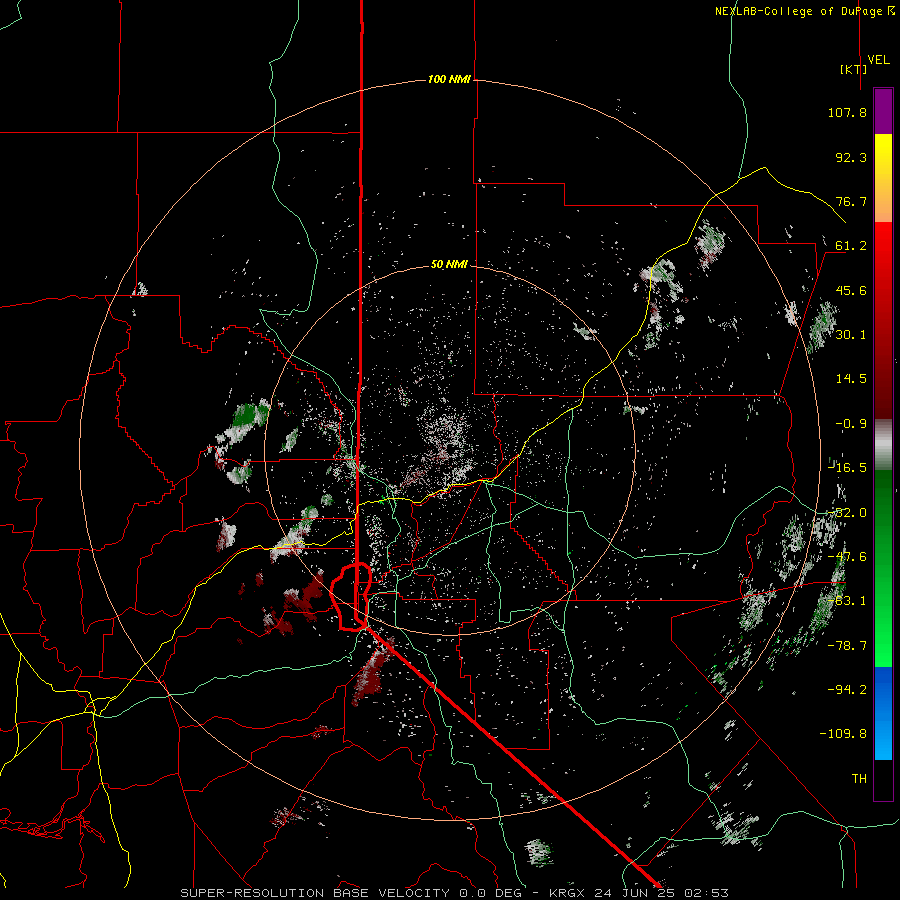Click the TH label beside the color bar
This screenshot has height=900, width=900.
(859, 779)
